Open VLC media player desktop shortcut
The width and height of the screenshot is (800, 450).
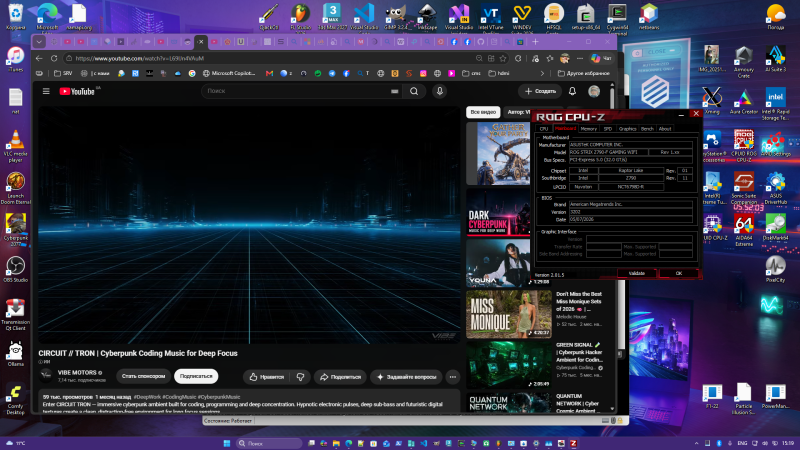coord(15,146)
